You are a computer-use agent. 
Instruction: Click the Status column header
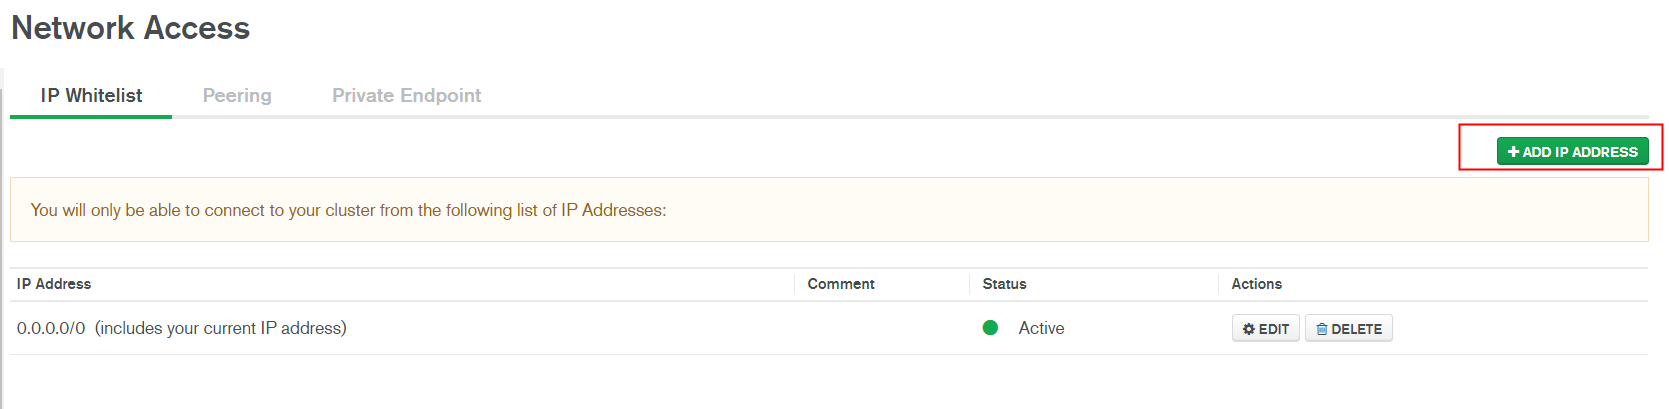(1004, 284)
